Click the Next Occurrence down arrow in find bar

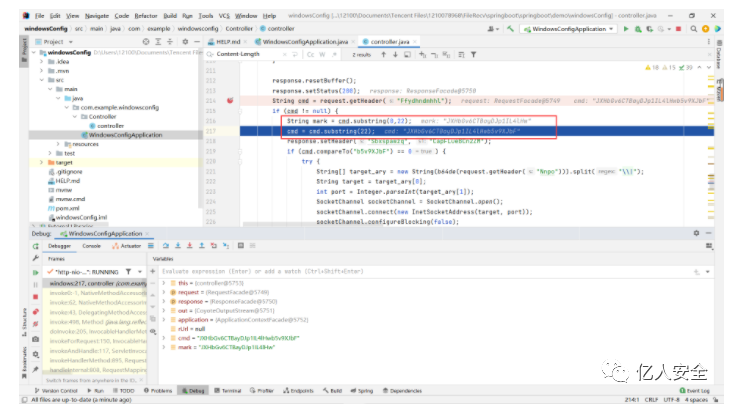click(395, 55)
